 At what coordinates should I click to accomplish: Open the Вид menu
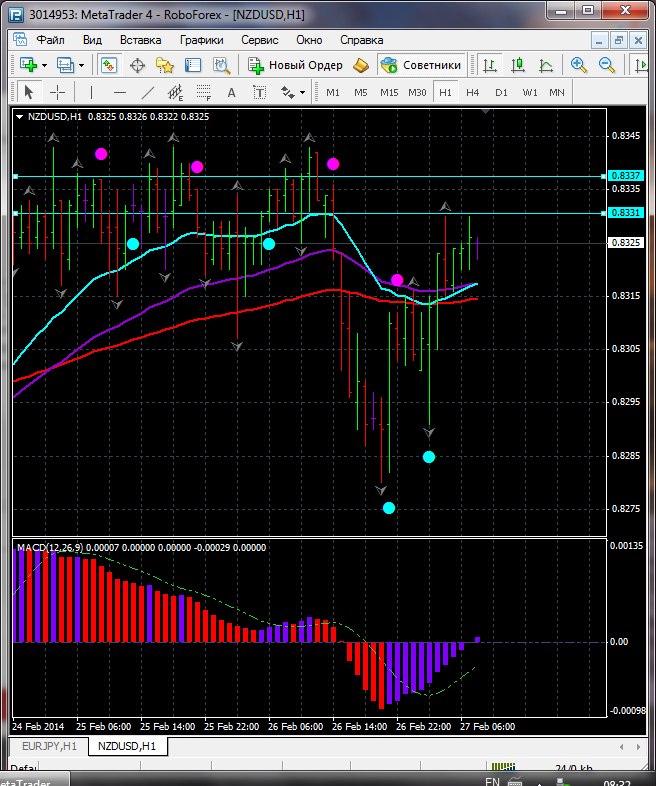[x=92, y=40]
